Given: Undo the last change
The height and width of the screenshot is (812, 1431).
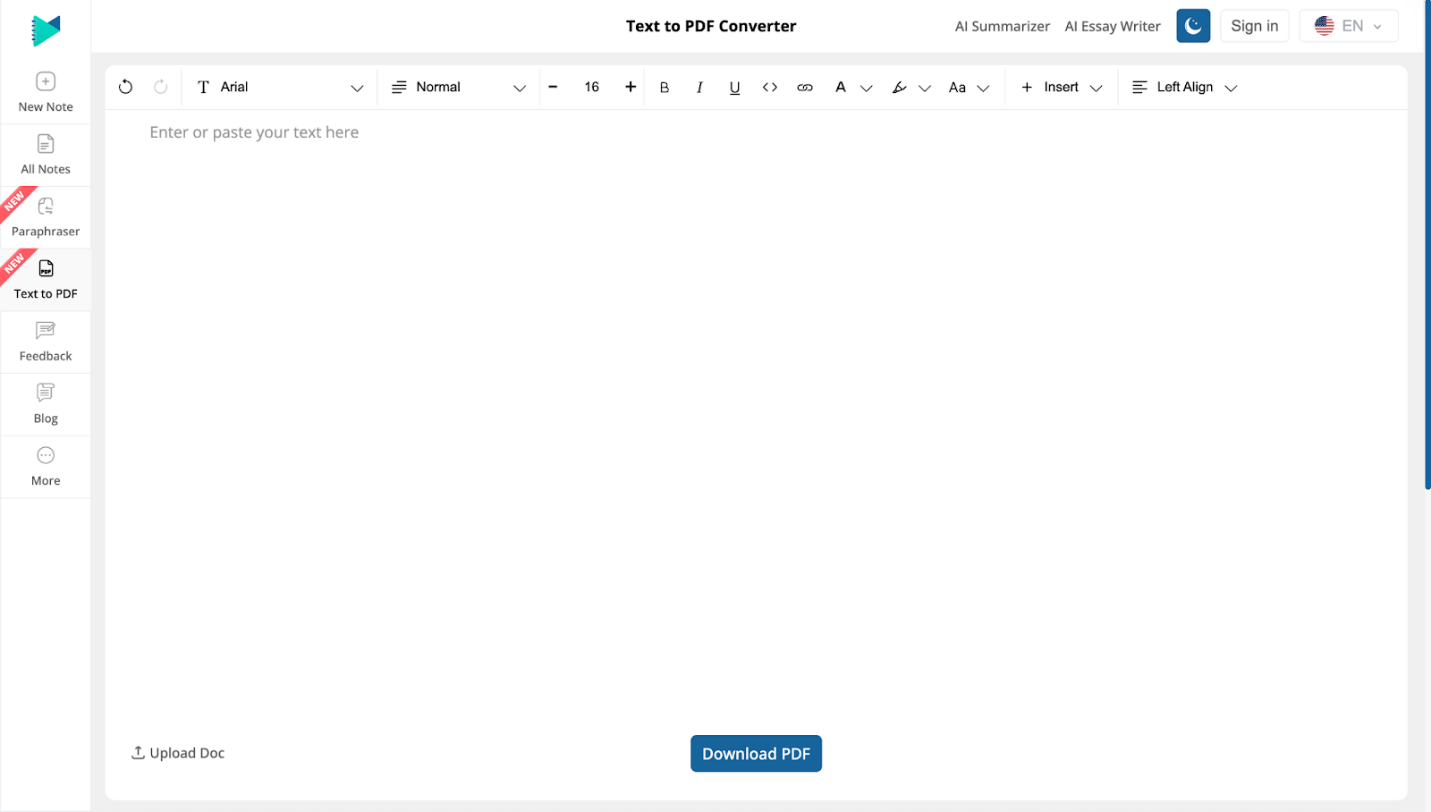Looking at the screenshot, I should coord(125,87).
